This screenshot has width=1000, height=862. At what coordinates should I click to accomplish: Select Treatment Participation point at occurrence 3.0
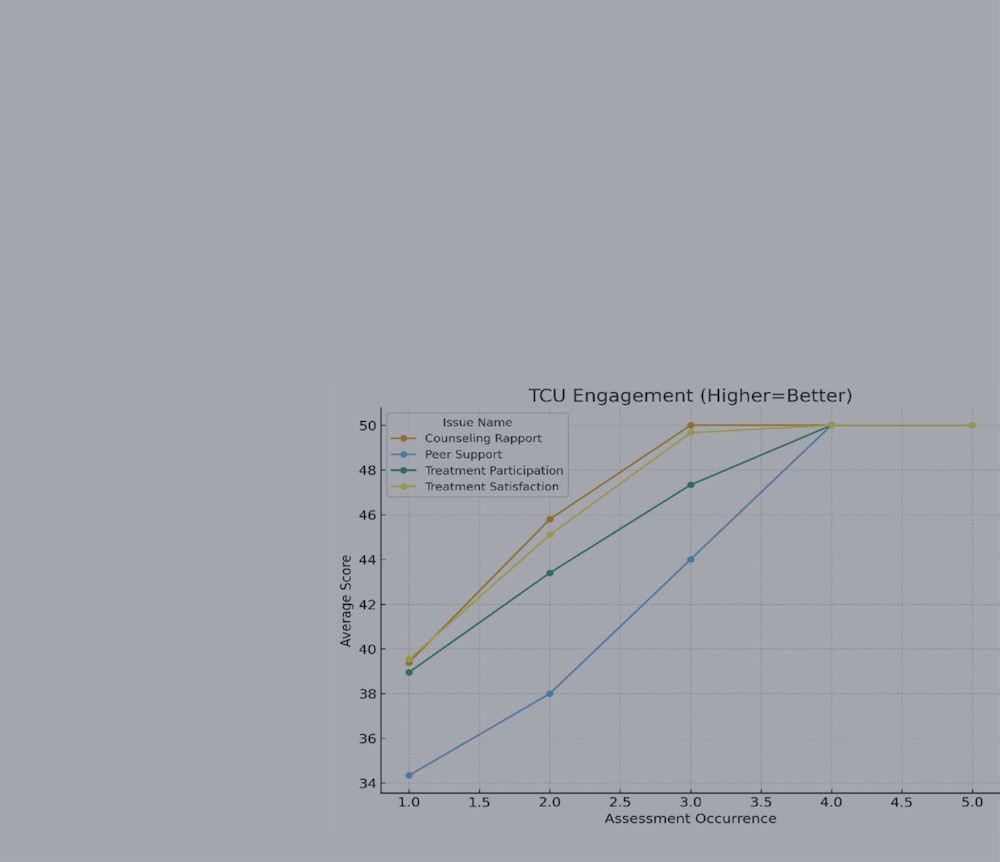tap(691, 485)
